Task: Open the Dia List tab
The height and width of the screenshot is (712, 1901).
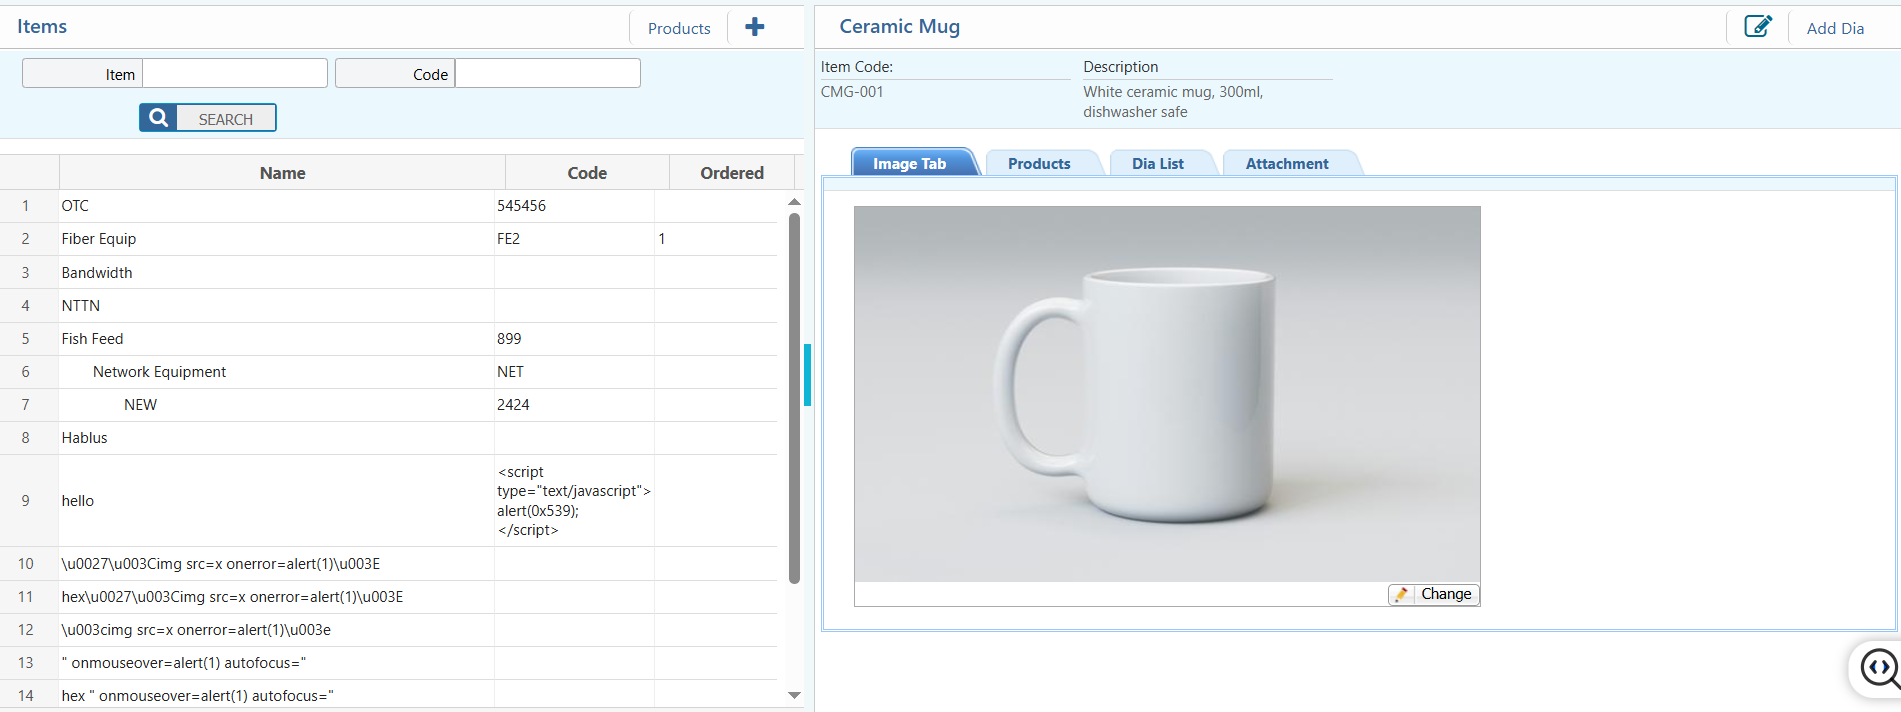Action: coord(1157,163)
